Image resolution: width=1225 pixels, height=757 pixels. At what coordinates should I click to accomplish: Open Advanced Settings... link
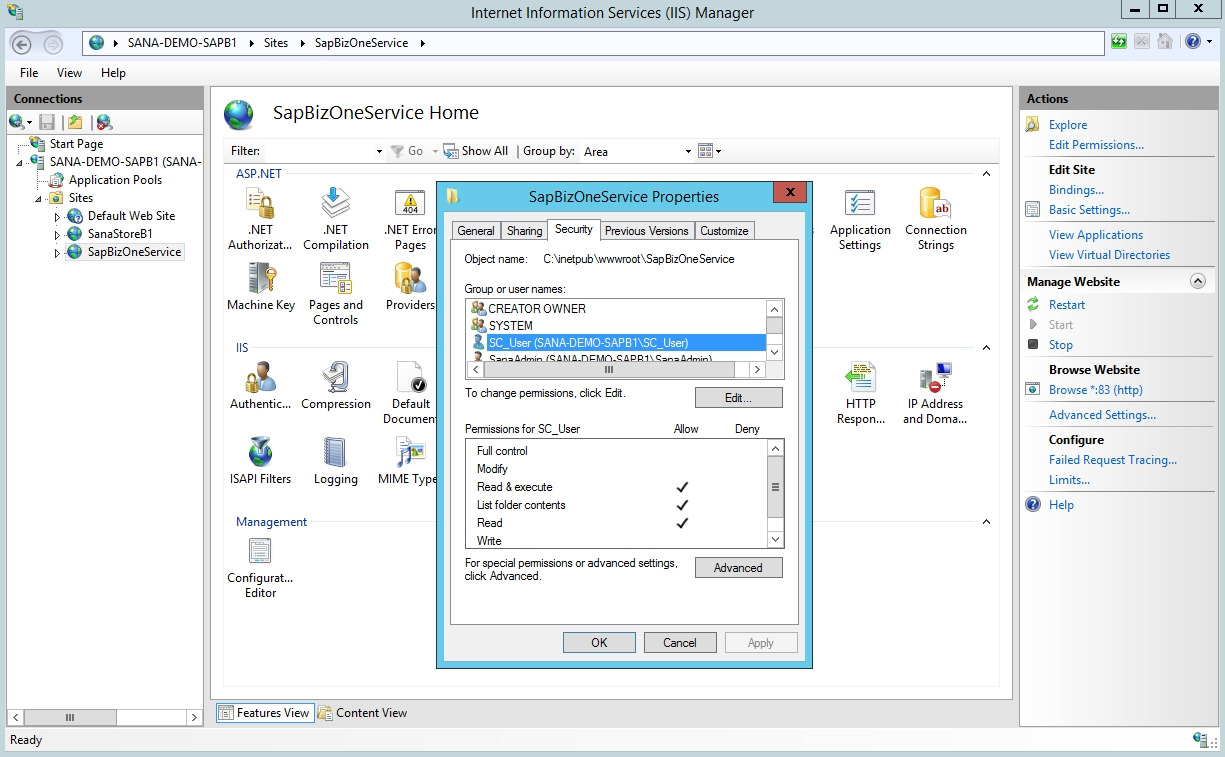tap(1102, 415)
